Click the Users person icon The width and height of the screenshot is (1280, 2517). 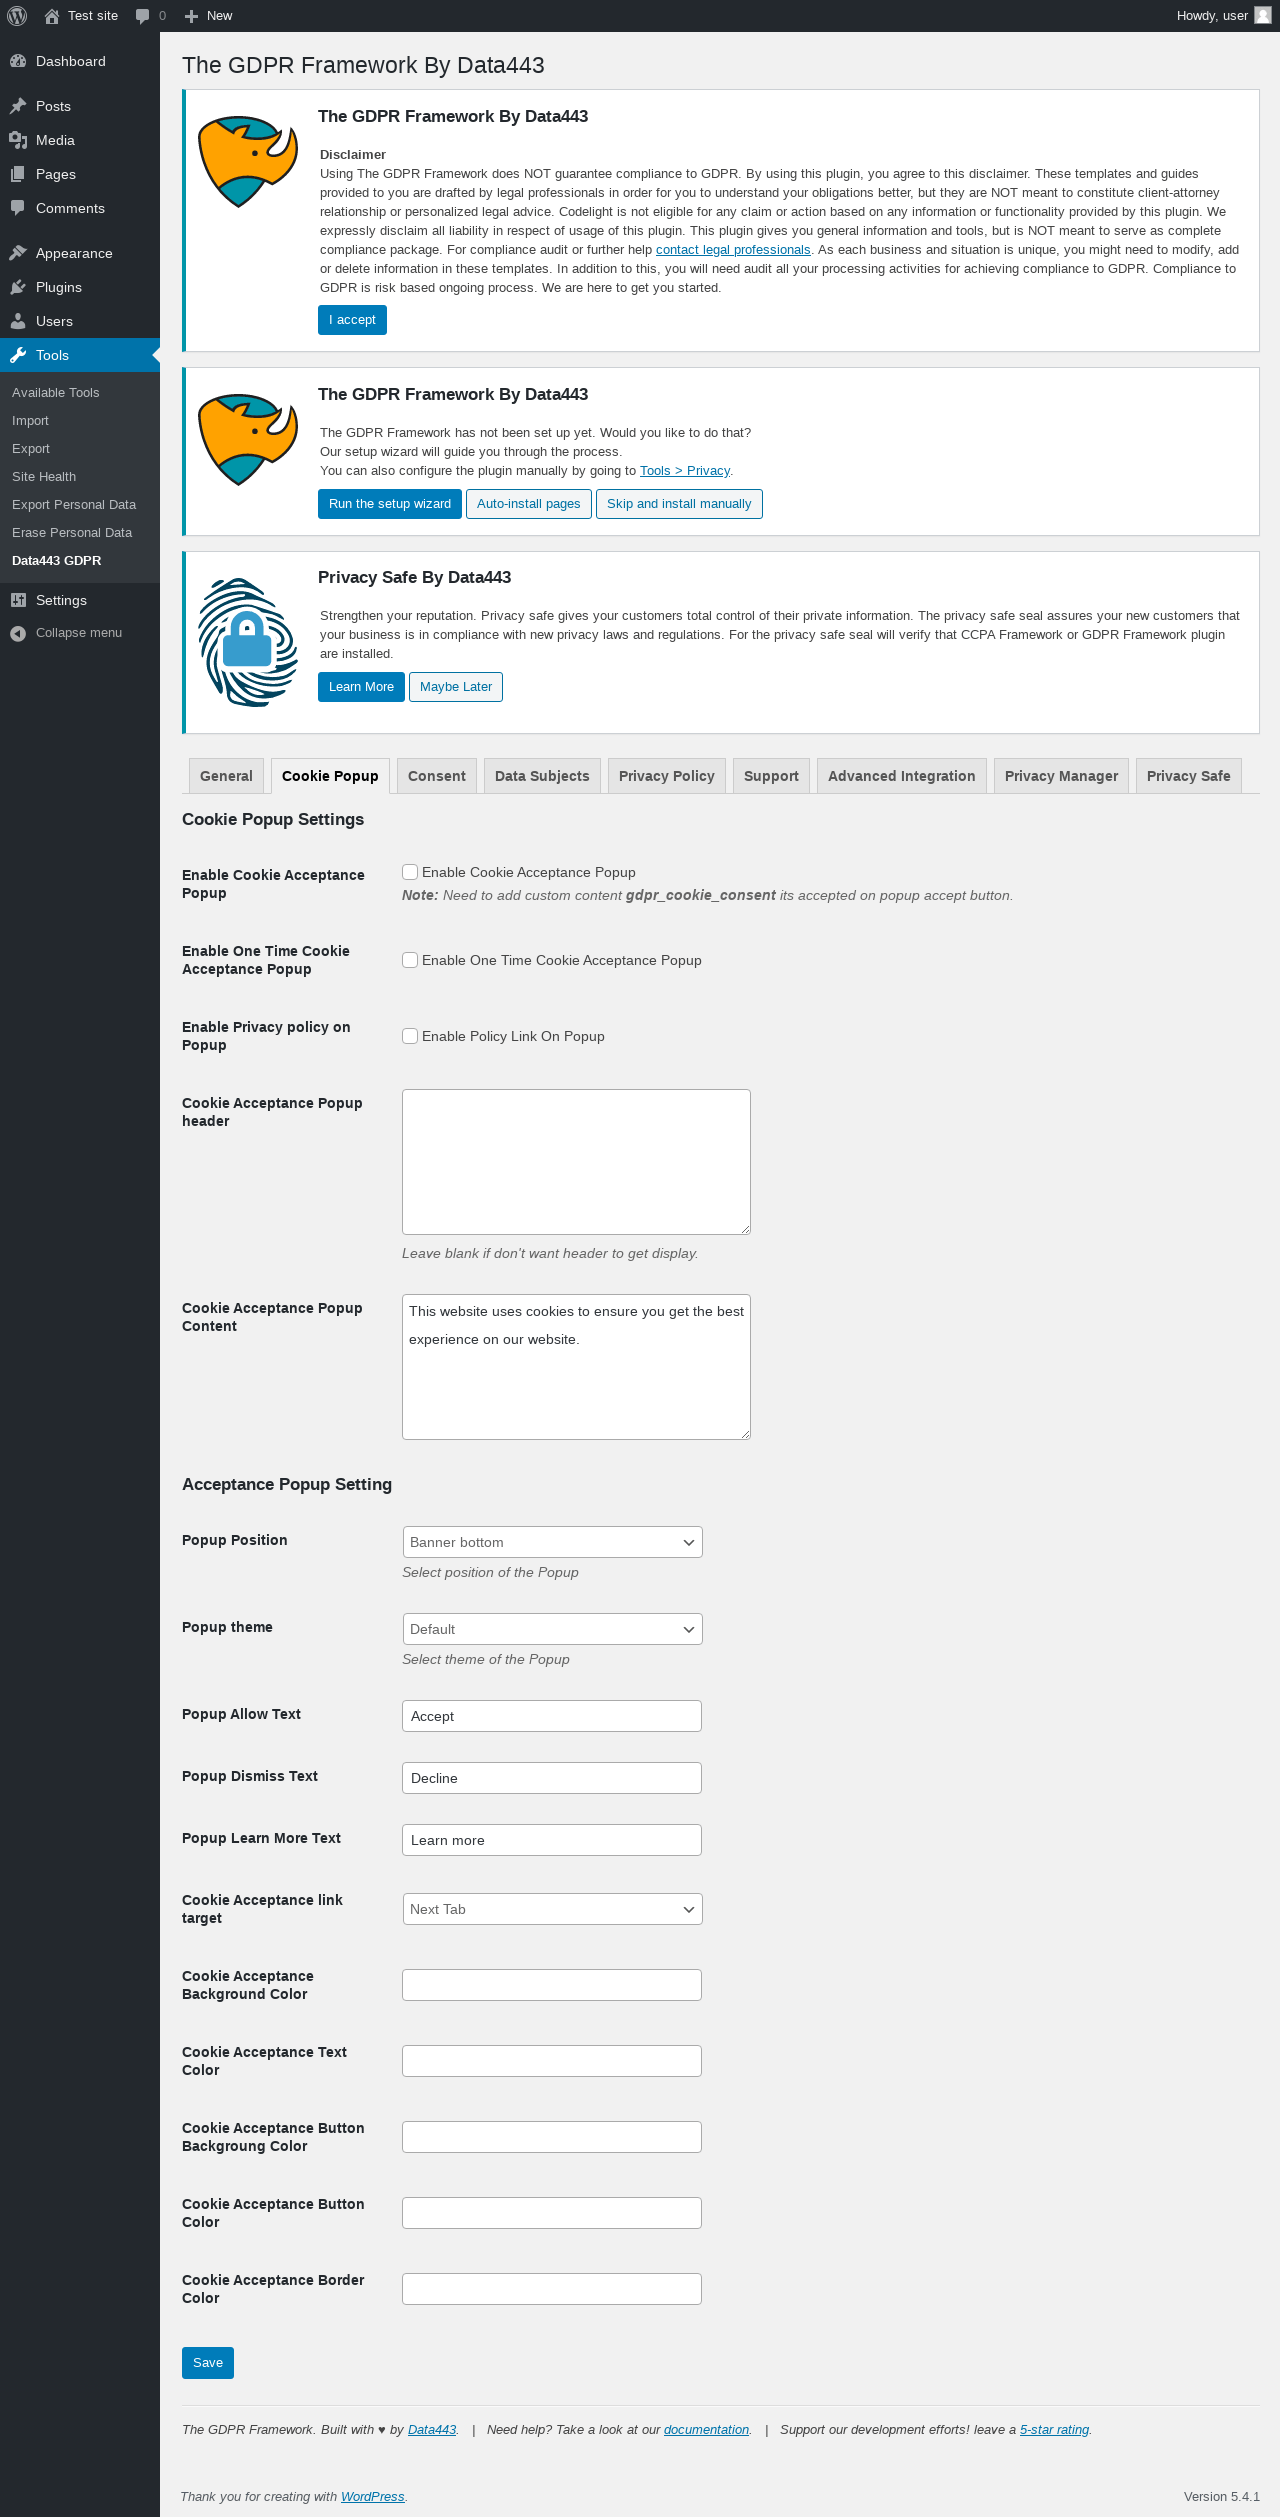18,321
